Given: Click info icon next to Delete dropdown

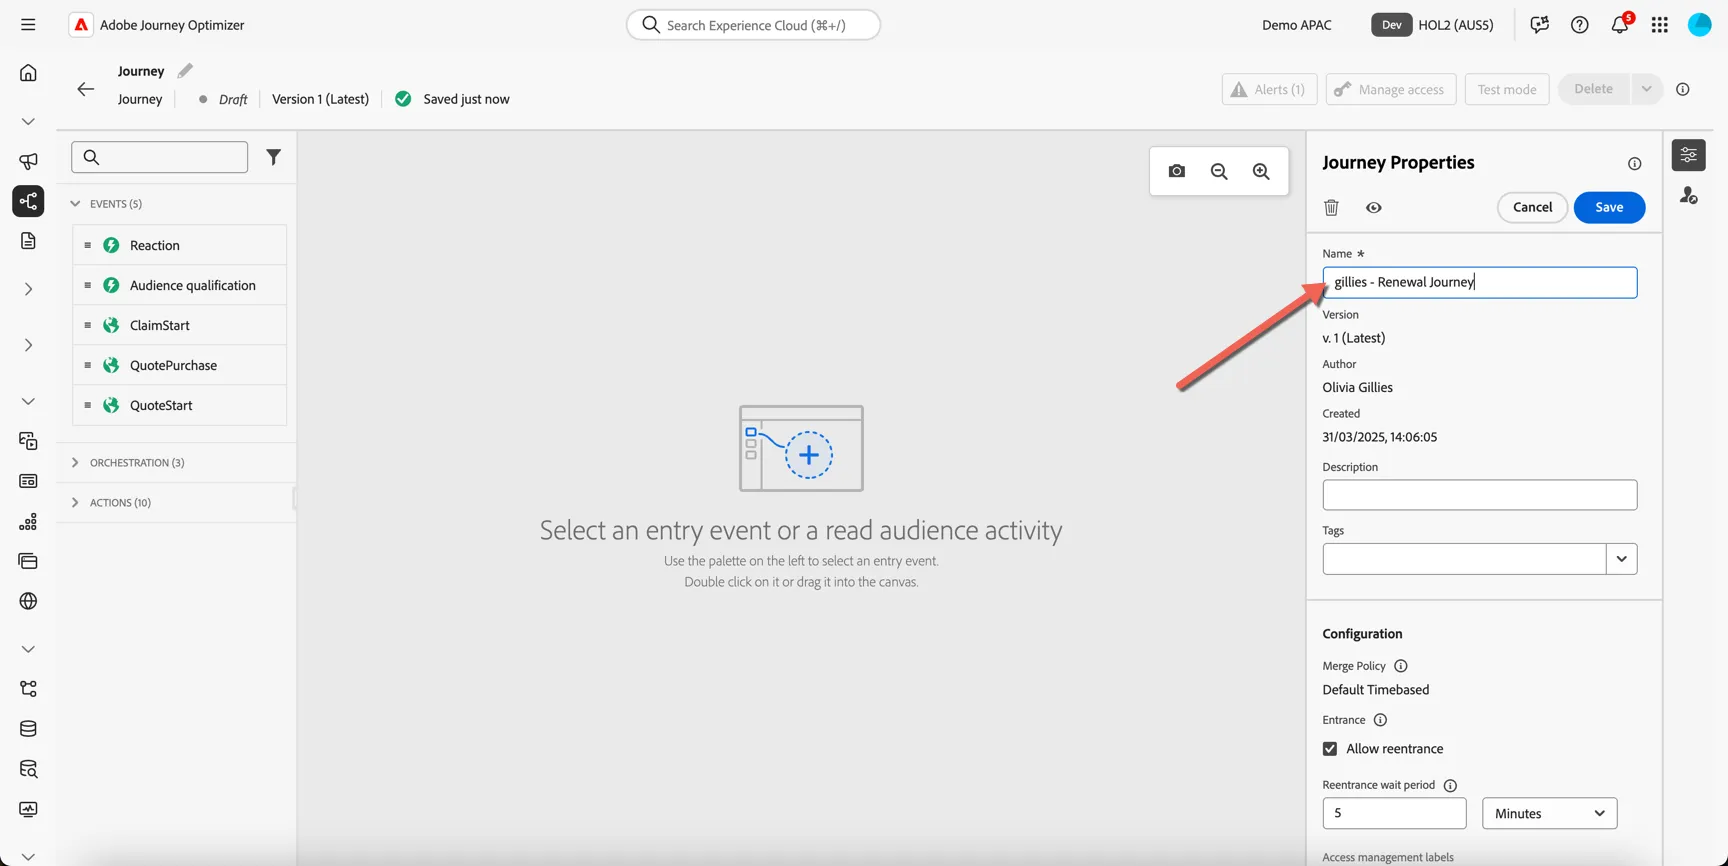Looking at the screenshot, I should click(x=1683, y=89).
